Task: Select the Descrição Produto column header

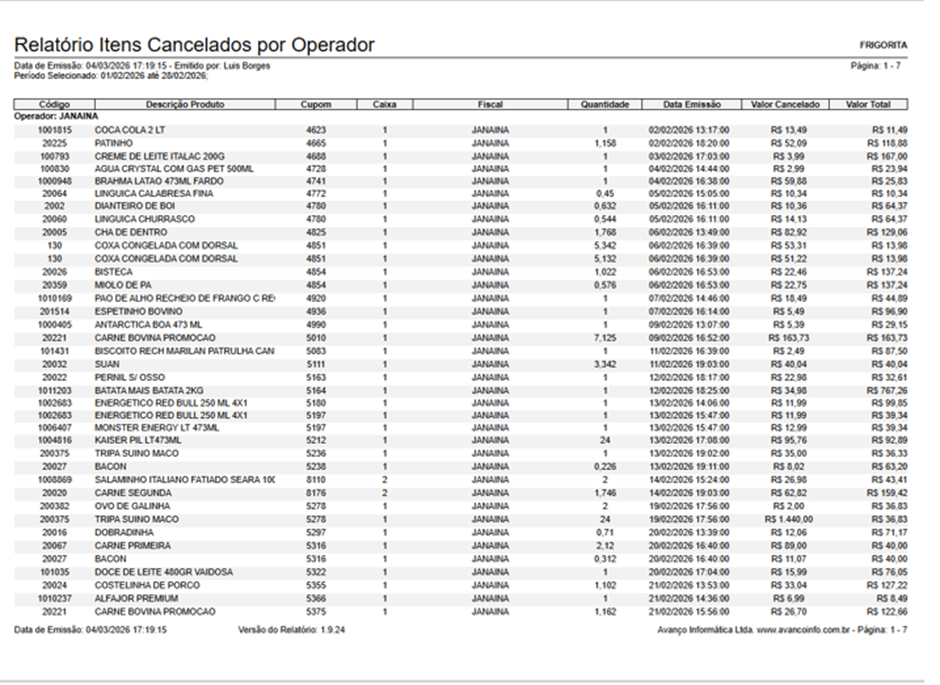Action: click(185, 104)
